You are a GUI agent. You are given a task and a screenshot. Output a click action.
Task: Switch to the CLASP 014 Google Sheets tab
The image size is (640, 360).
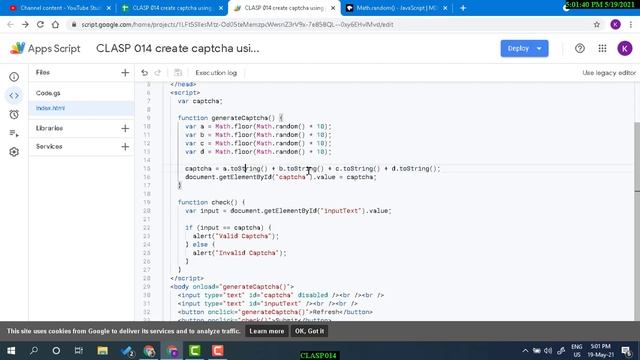click(x=171, y=8)
